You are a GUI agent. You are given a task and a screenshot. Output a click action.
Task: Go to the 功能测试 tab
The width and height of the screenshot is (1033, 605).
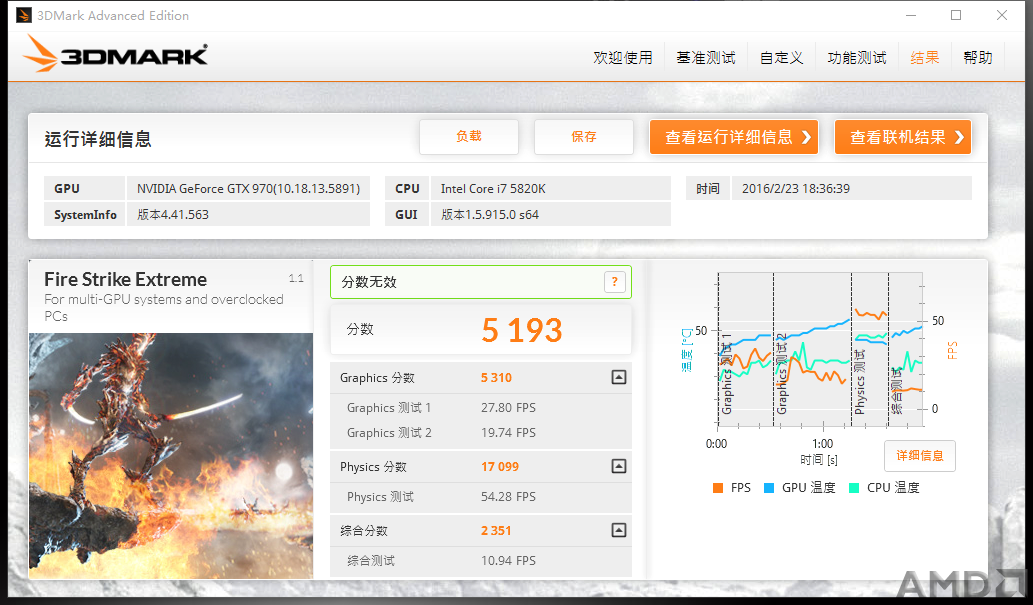(x=856, y=58)
